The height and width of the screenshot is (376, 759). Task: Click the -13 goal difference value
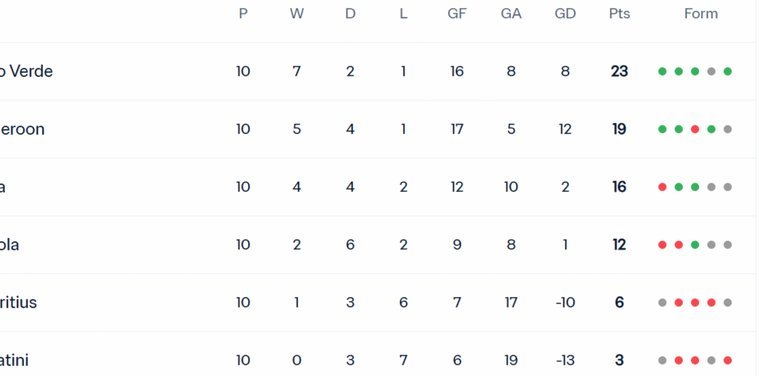(x=565, y=360)
